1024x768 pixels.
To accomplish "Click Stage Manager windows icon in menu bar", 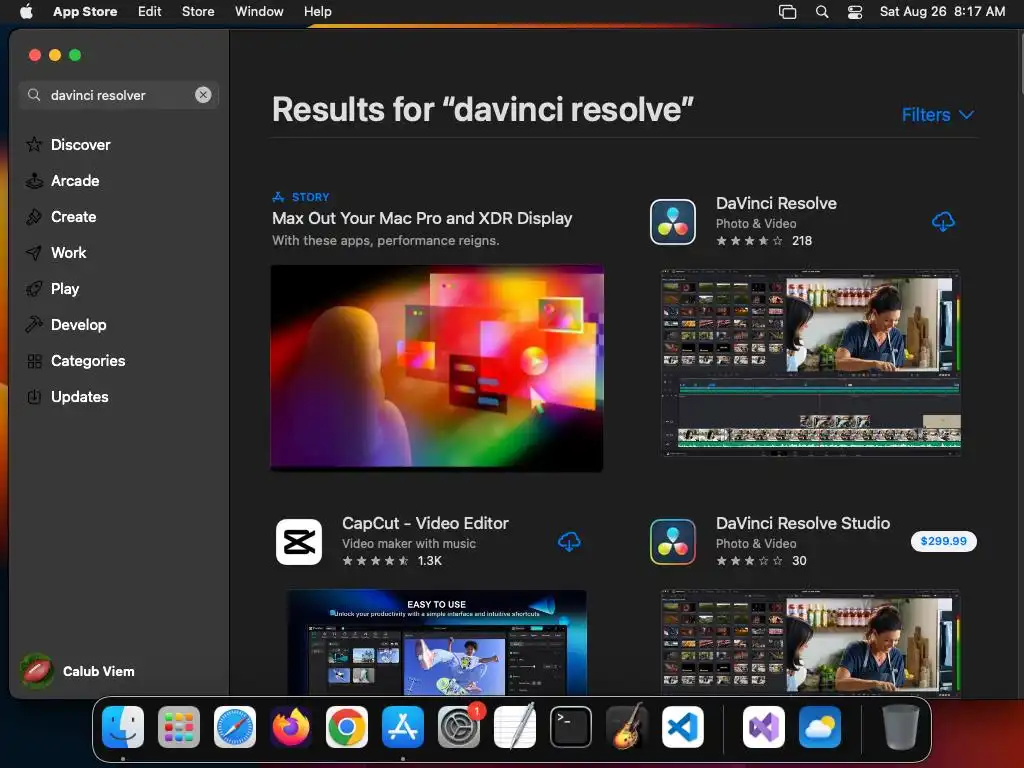I will (788, 11).
